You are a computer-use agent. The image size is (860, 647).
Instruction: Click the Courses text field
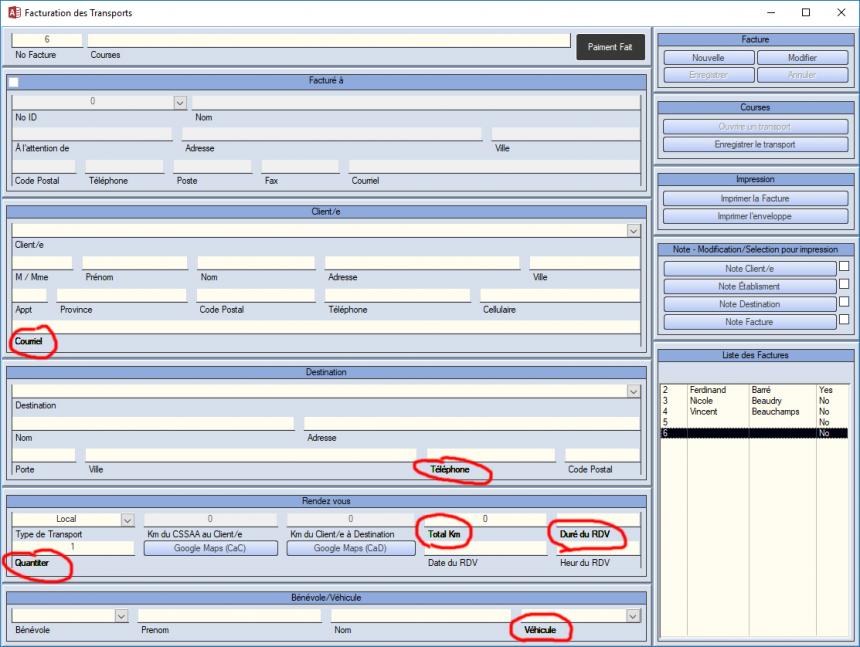[x=328, y=40]
